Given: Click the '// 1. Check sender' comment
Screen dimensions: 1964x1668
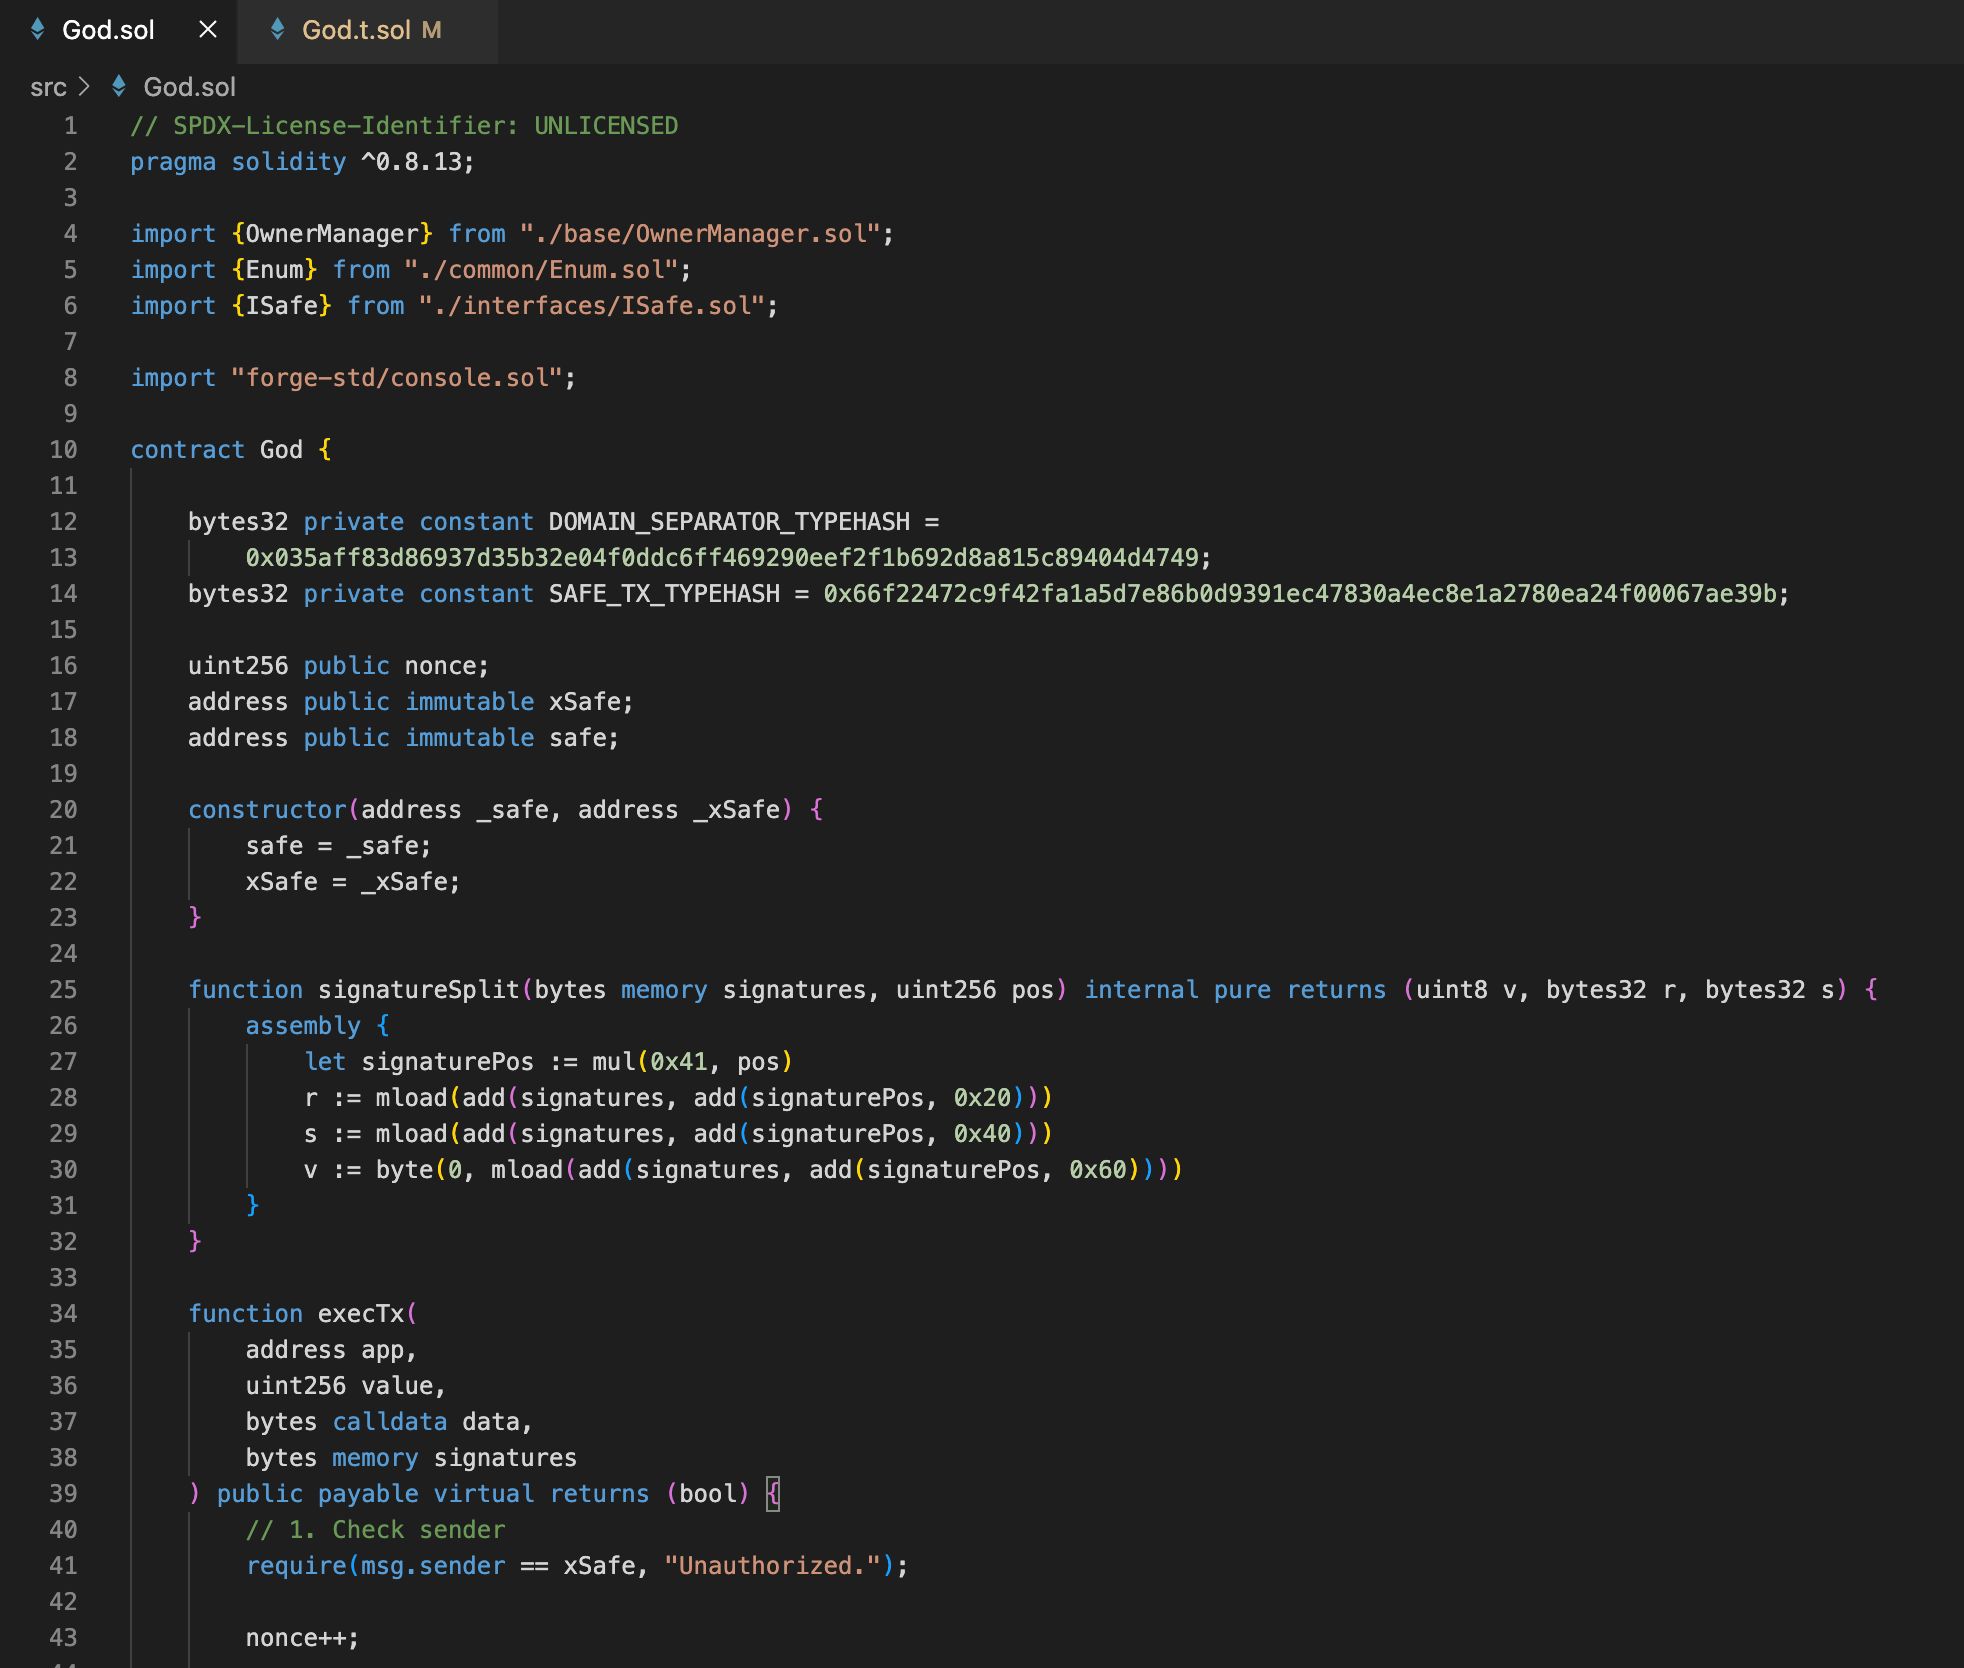Looking at the screenshot, I should (x=376, y=1530).
